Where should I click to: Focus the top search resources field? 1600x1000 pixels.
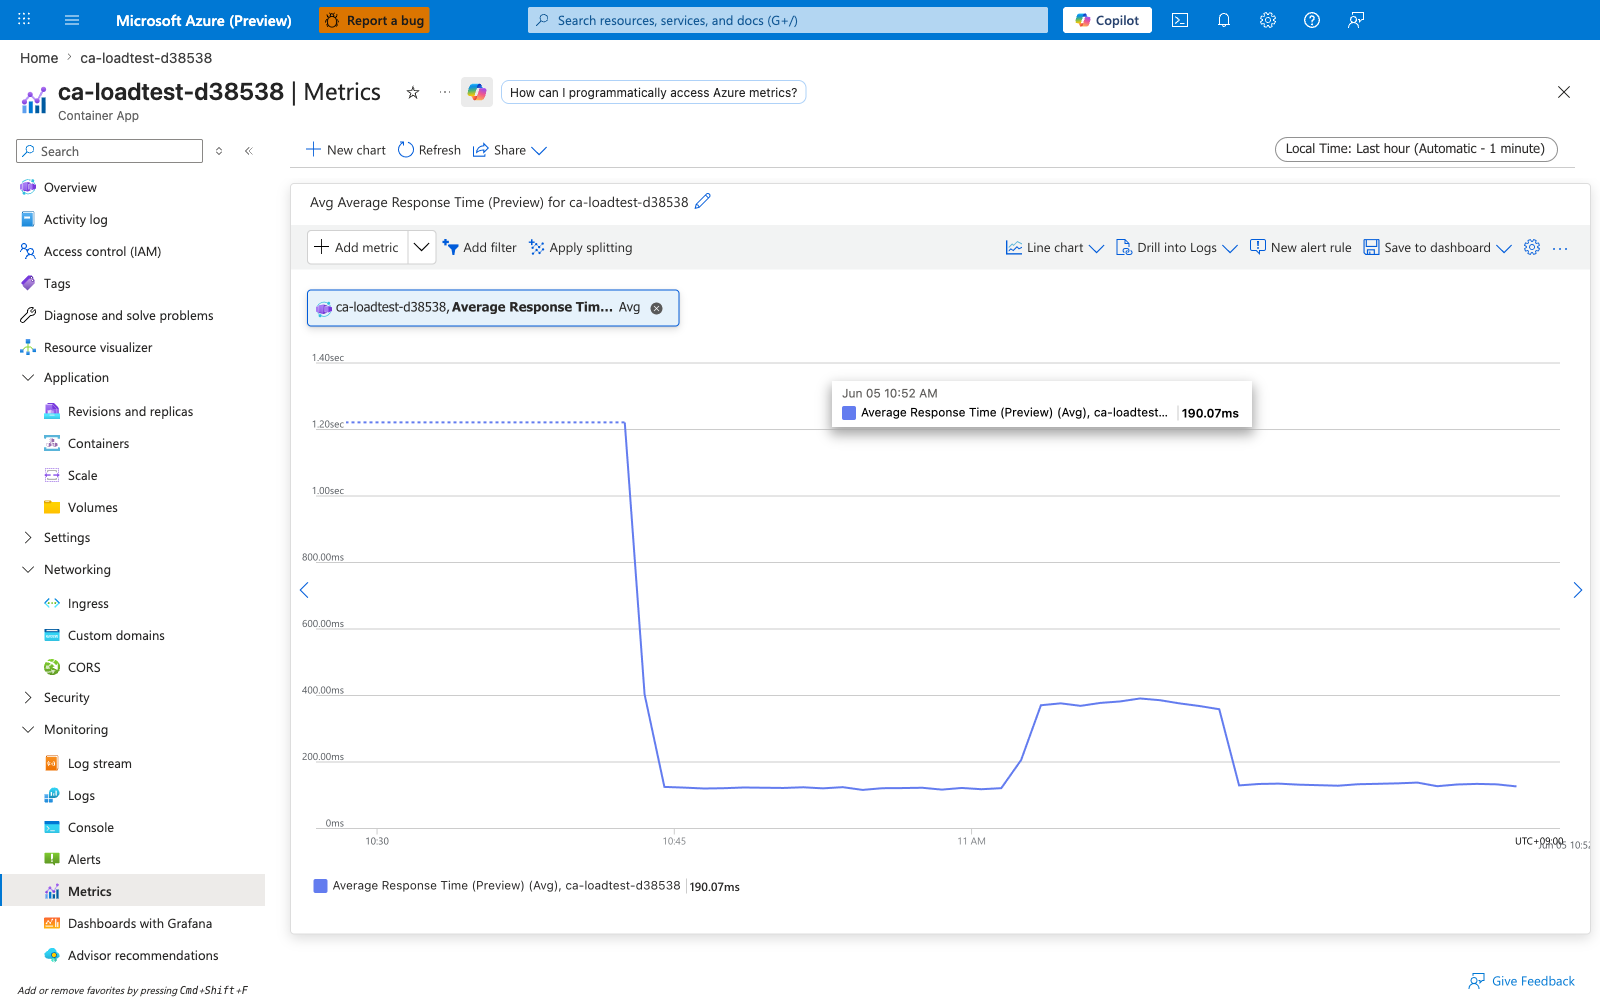click(x=788, y=20)
